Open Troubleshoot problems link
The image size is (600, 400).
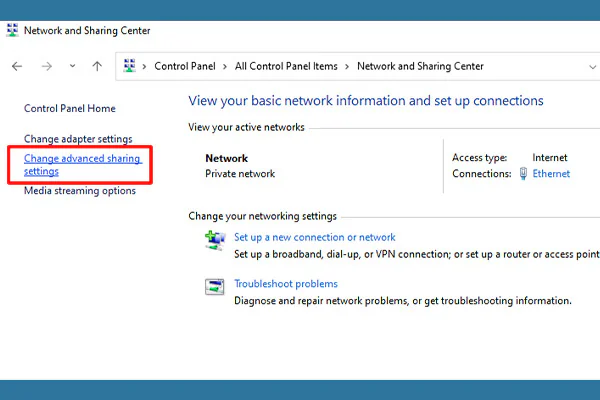tap(286, 284)
